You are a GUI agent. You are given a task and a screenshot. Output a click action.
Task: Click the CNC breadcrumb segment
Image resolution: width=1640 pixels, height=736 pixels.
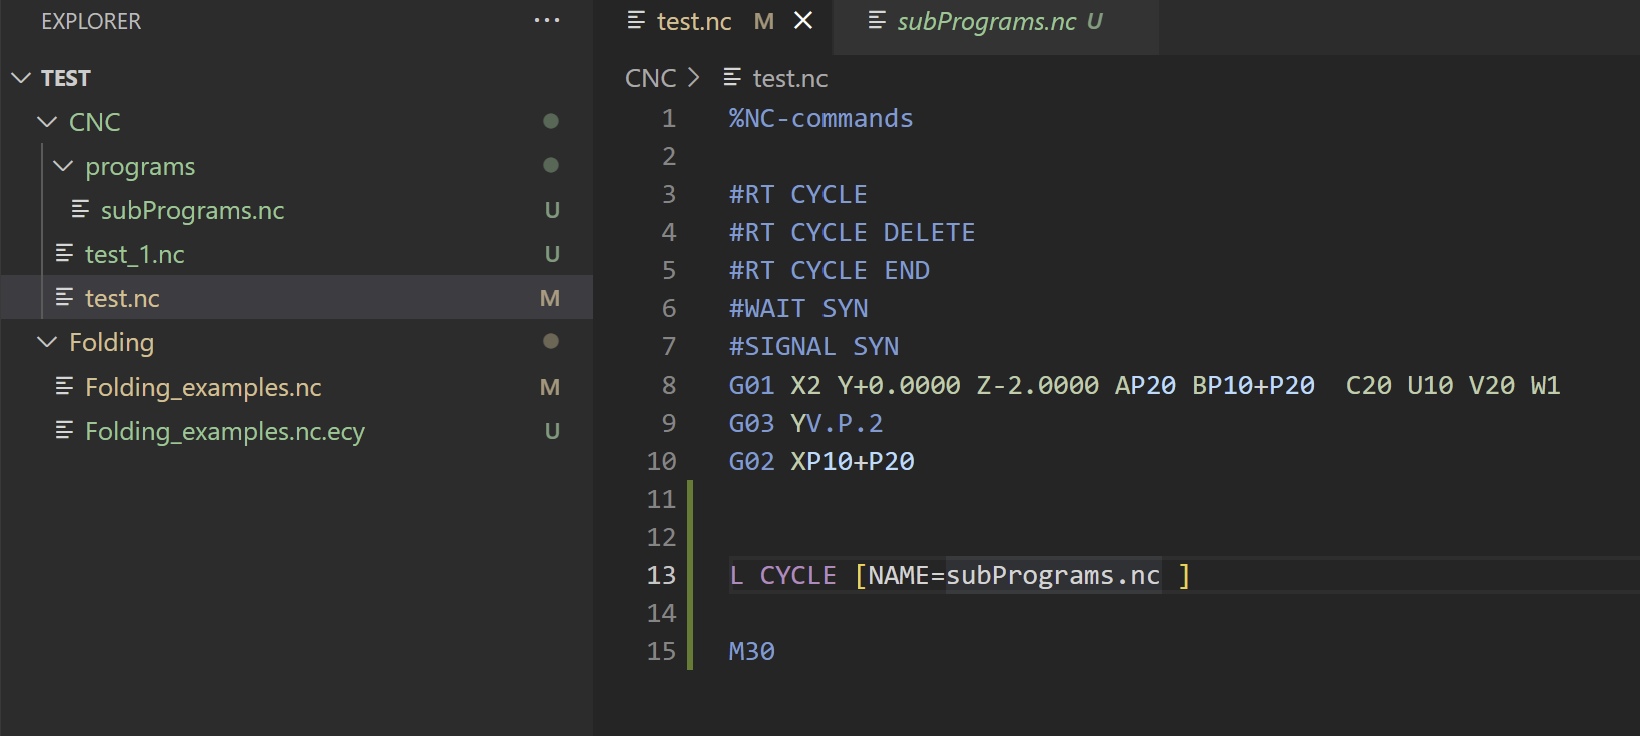click(x=651, y=78)
